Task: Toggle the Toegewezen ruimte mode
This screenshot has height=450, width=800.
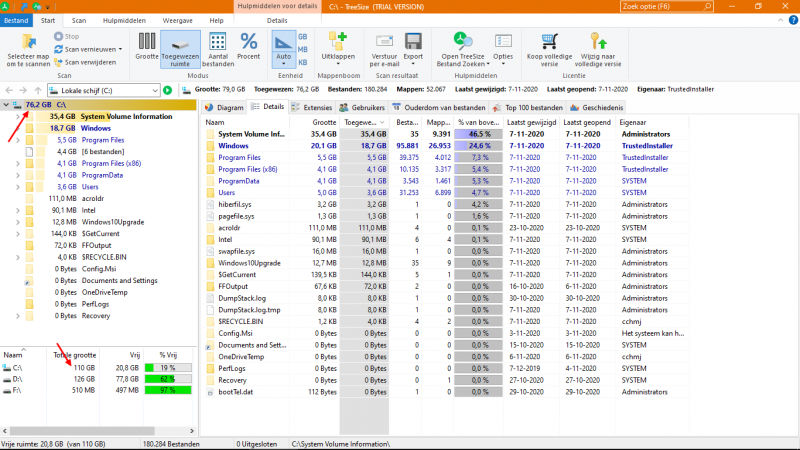Action: tap(180, 49)
